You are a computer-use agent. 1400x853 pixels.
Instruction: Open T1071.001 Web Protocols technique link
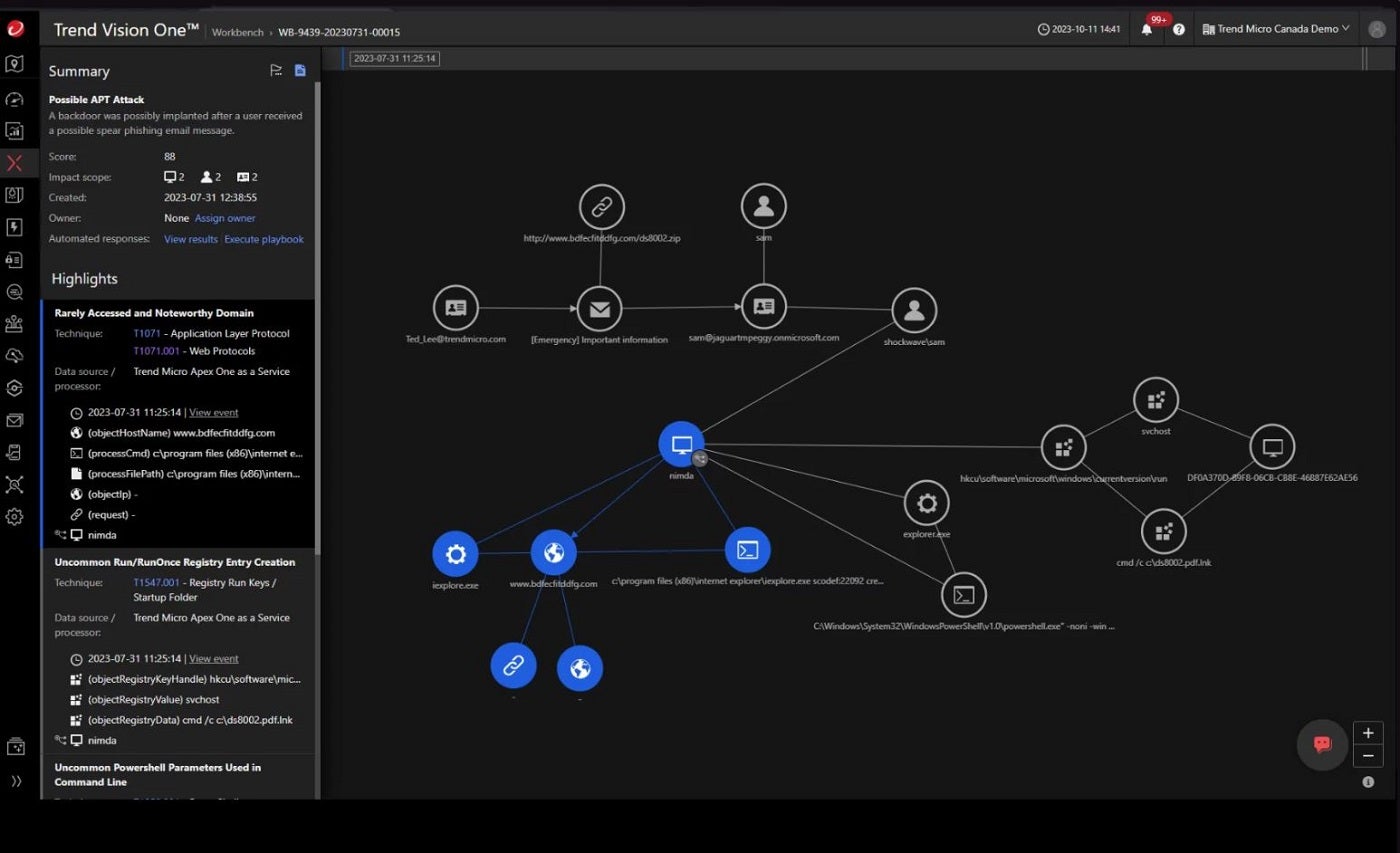click(155, 351)
